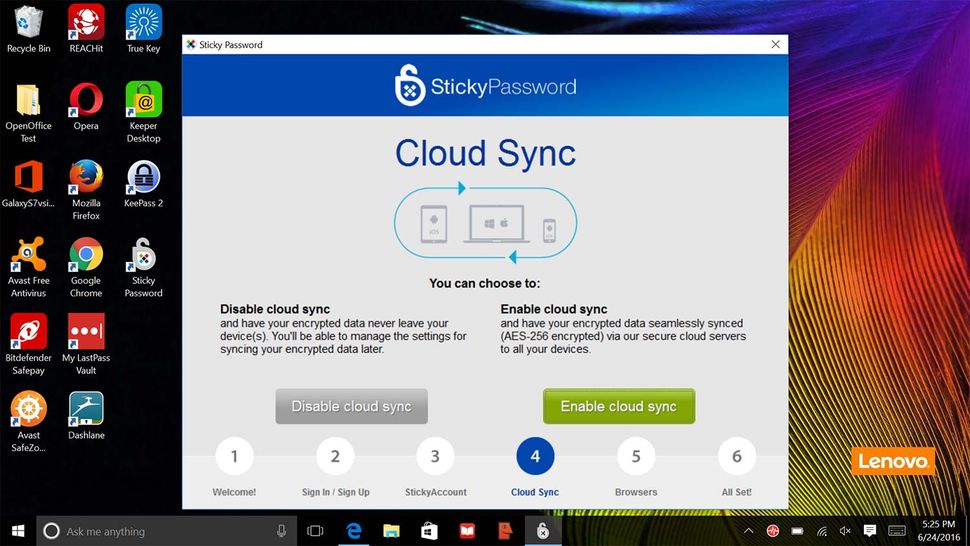The width and height of the screenshot is (970, 546).
Task: Click the muted volume tray icon
Action: point(846,531)
